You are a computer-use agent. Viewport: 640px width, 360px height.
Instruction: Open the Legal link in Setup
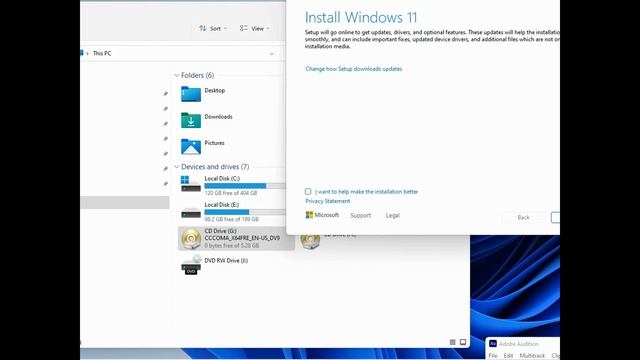pos(393,215)
